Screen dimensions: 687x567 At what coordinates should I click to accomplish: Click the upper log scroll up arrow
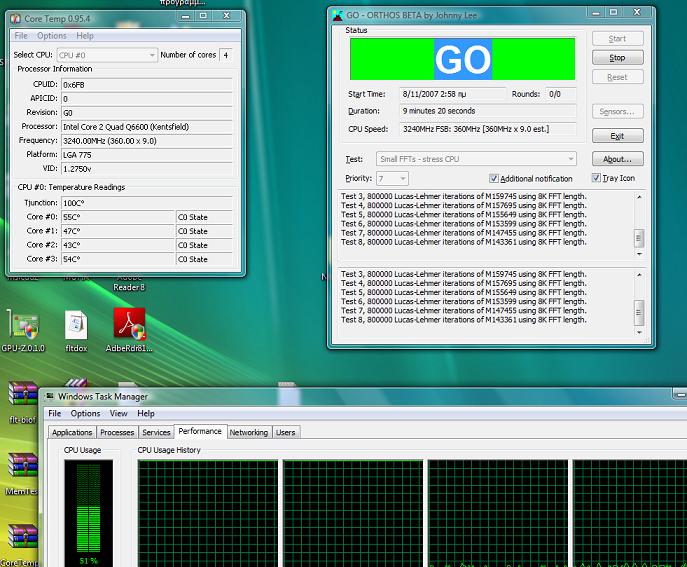click(639, 197)
